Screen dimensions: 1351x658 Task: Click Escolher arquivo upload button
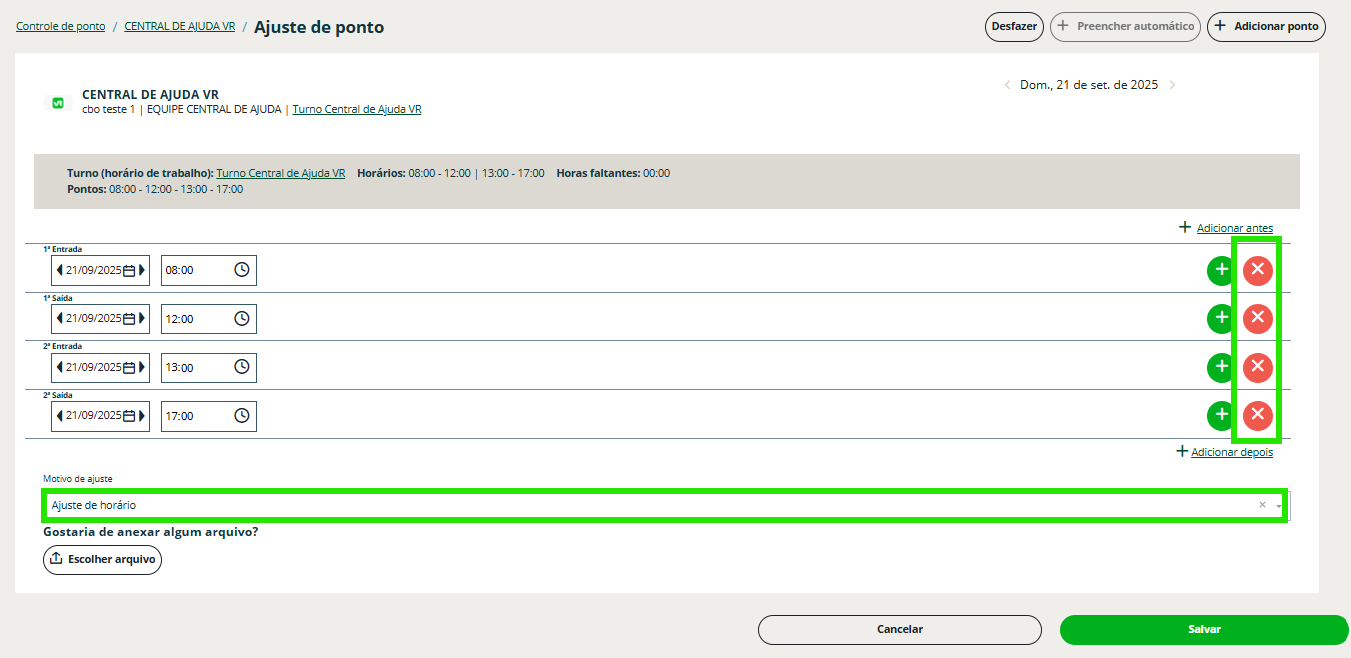pyautogui.click(x=102, y=559)
